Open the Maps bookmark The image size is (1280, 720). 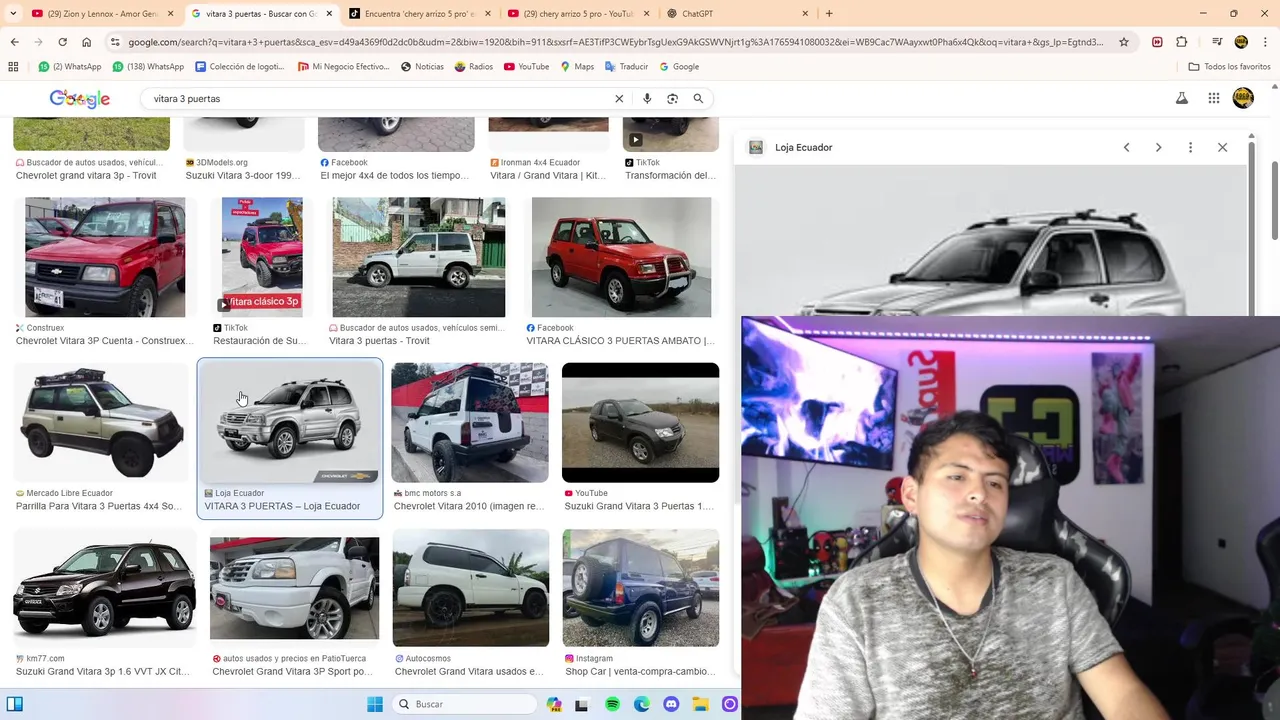pos(577,66)
